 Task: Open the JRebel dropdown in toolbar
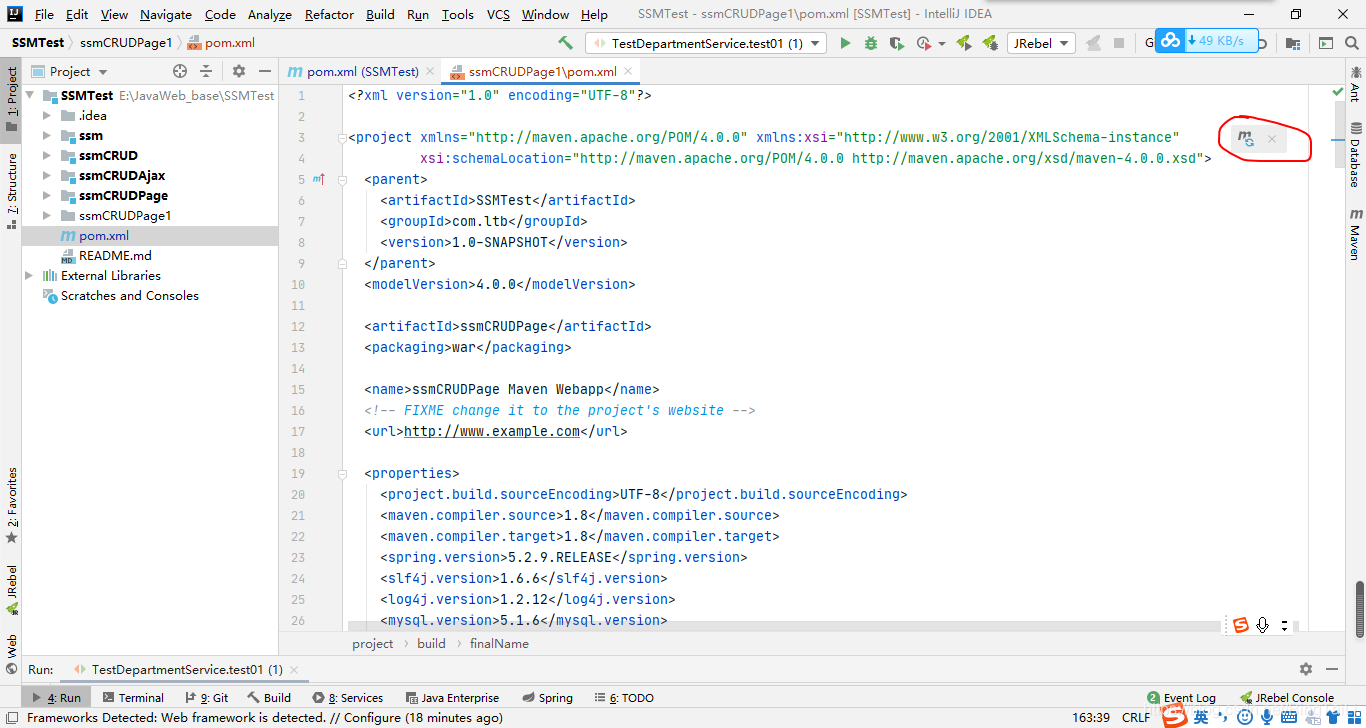coord(1042,43)
